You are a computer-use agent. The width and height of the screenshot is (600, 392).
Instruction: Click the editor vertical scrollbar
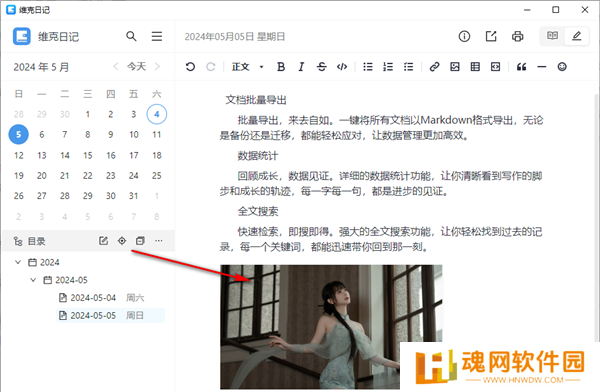(597, 216)
